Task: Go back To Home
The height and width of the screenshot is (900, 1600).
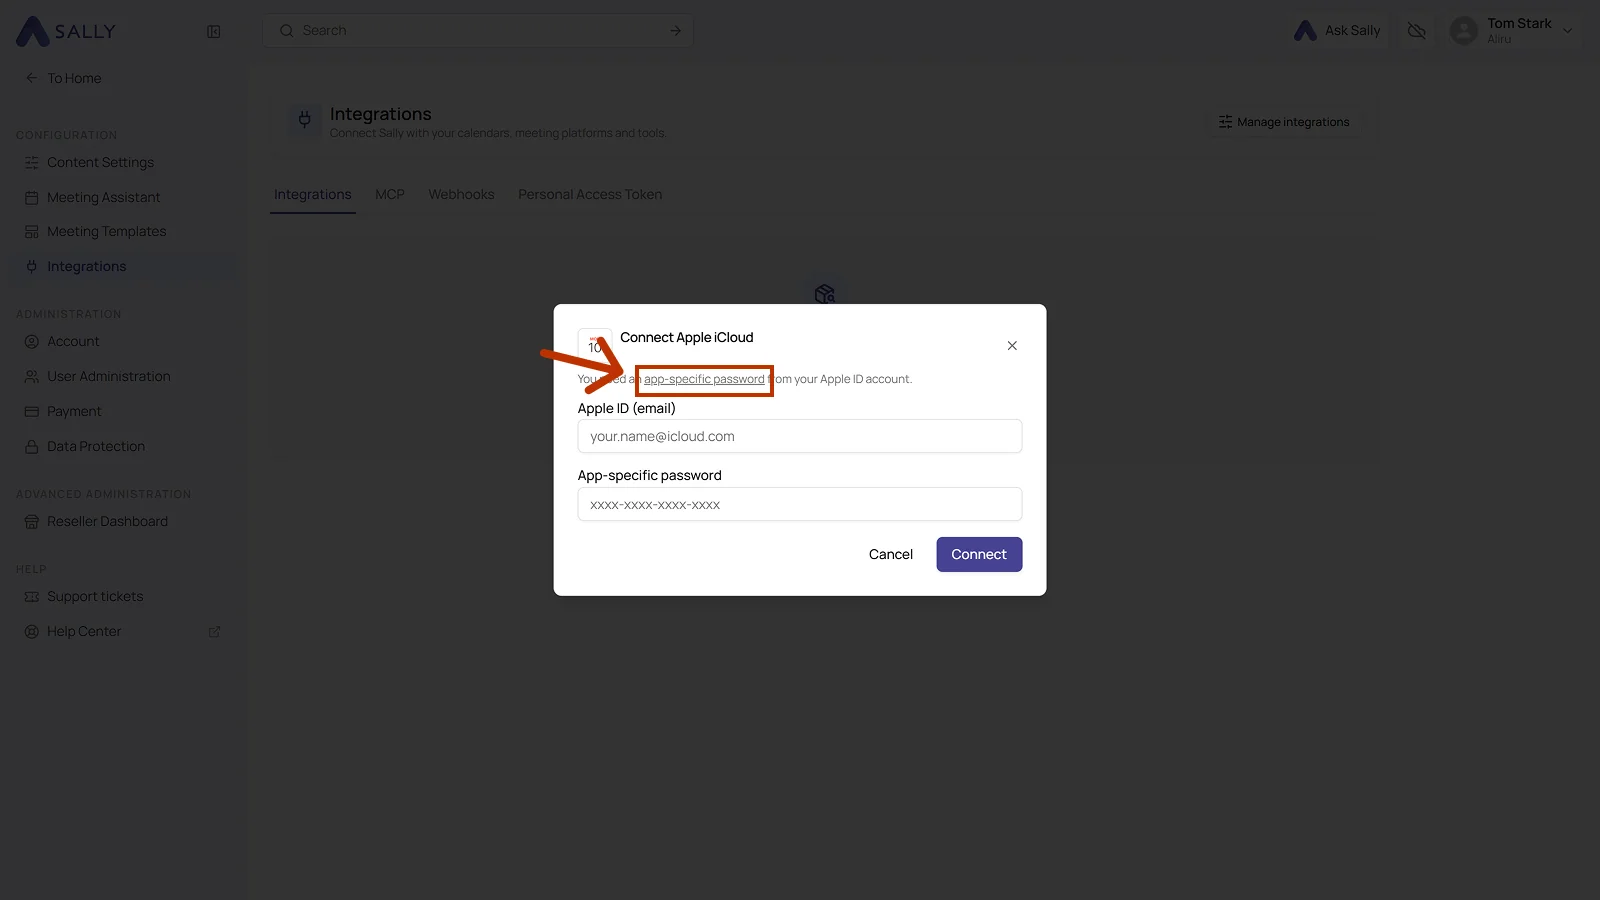Action: (x=64, y=78)
